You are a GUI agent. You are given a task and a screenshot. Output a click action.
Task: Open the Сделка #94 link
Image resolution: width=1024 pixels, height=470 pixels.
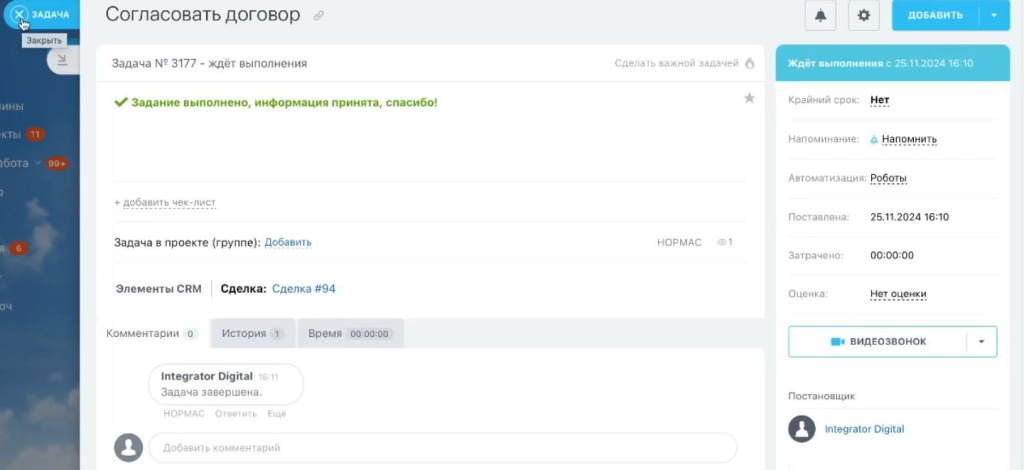[x=304, y=289]
